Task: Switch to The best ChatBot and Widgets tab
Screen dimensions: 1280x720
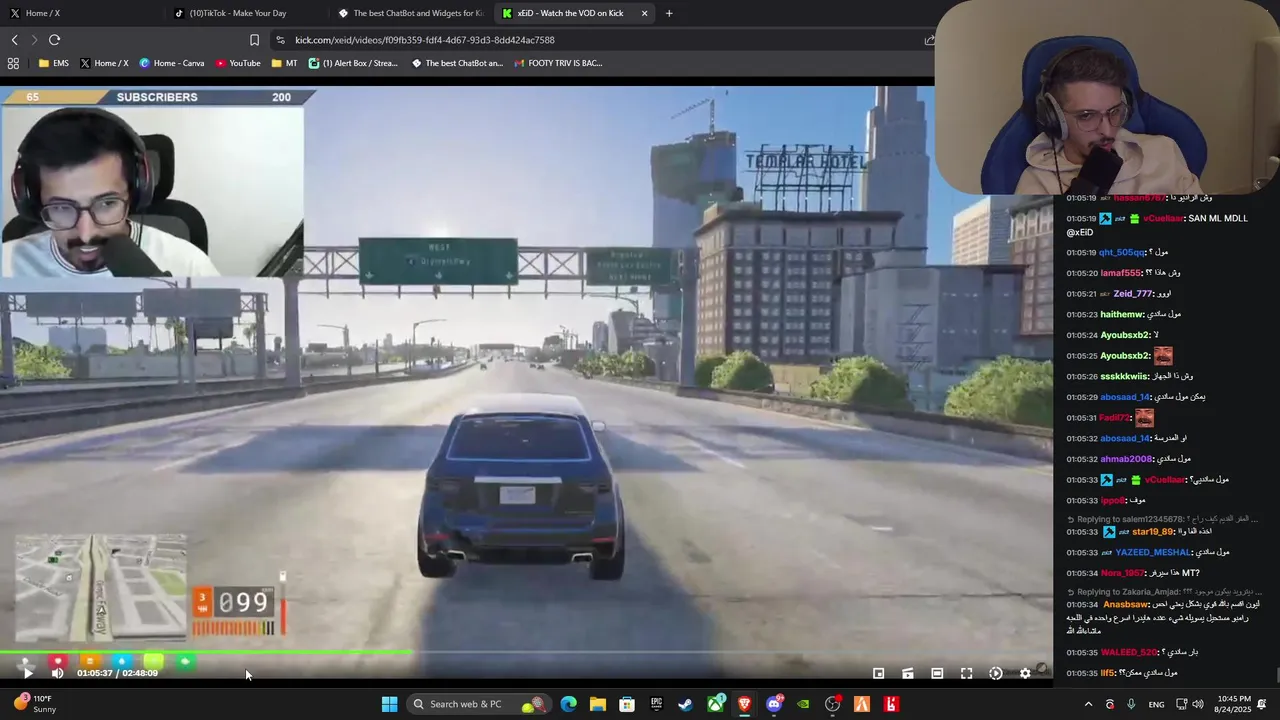Action: [410, 13]
